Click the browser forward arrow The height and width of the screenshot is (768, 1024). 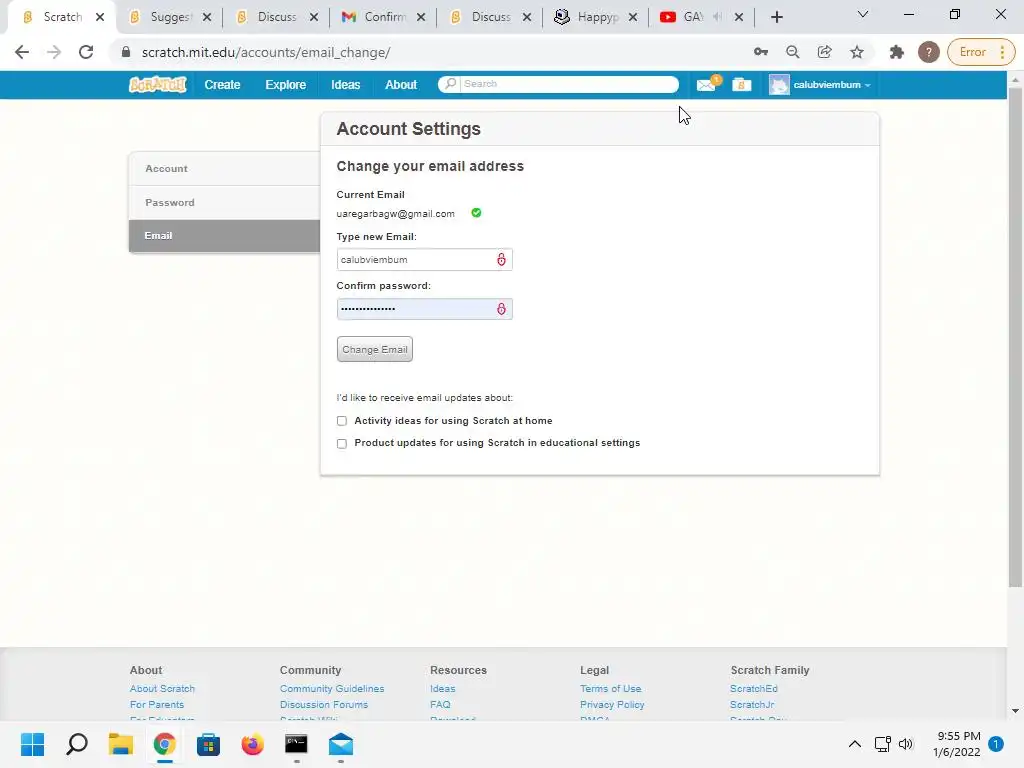tap(54, 52)
